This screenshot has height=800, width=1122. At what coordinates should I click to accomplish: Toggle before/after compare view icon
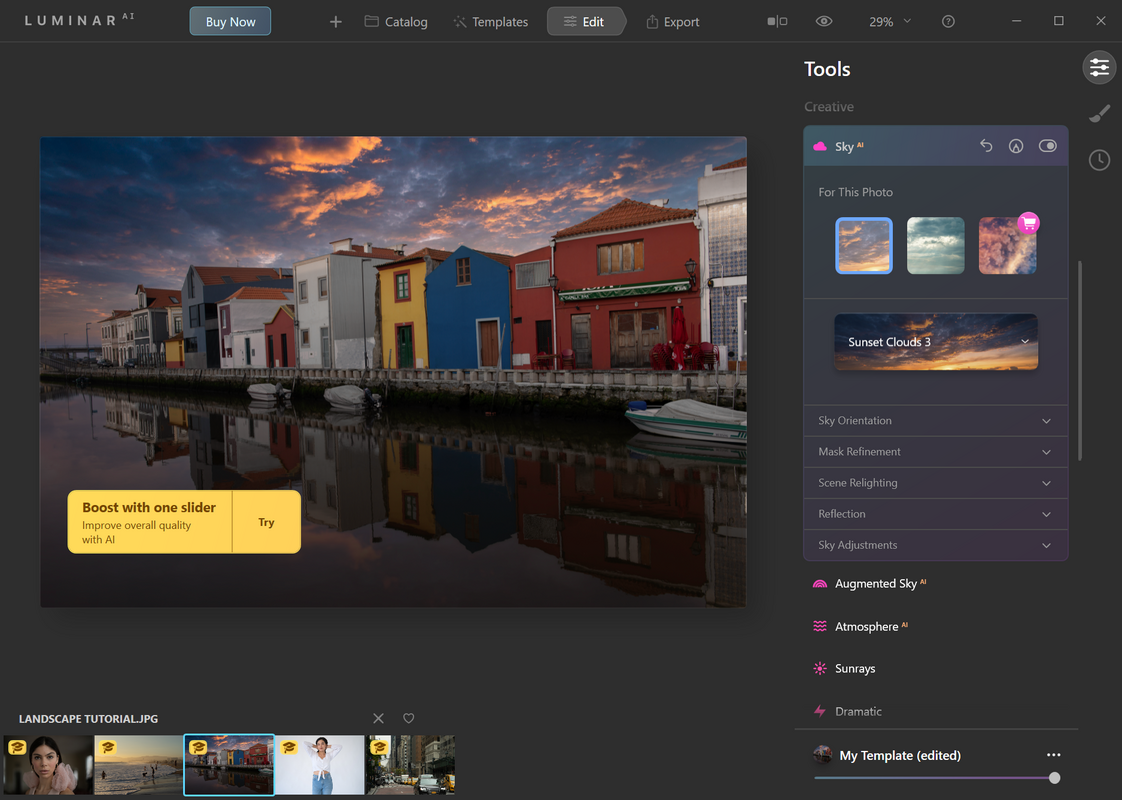point(777,21)
